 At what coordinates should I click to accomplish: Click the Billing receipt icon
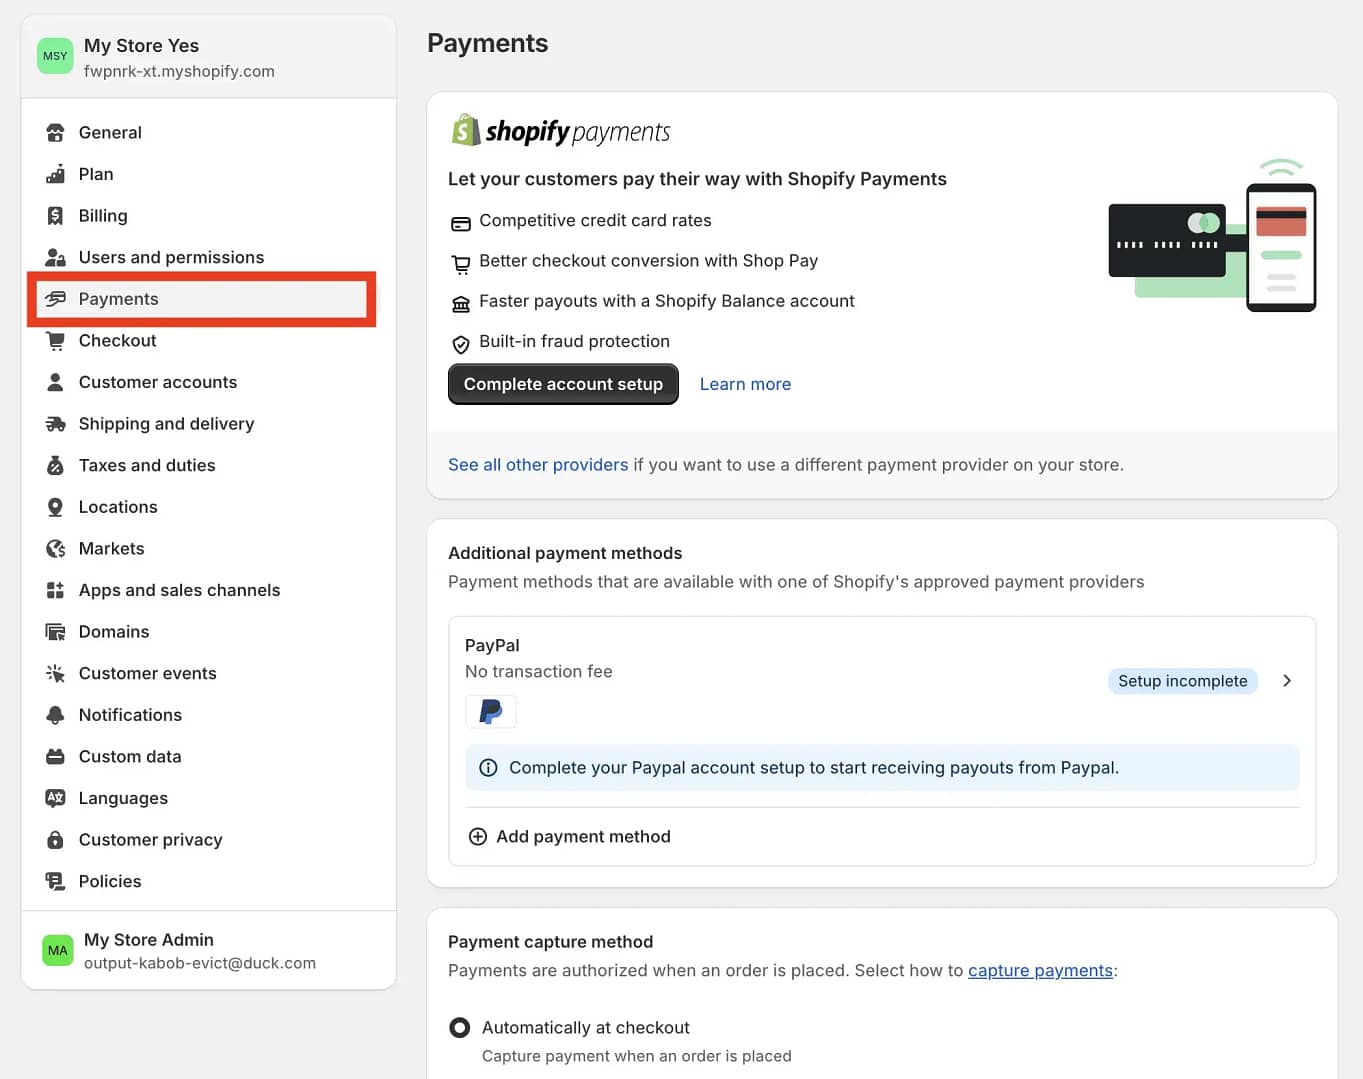pyautogui.click(x=55, y=216)
